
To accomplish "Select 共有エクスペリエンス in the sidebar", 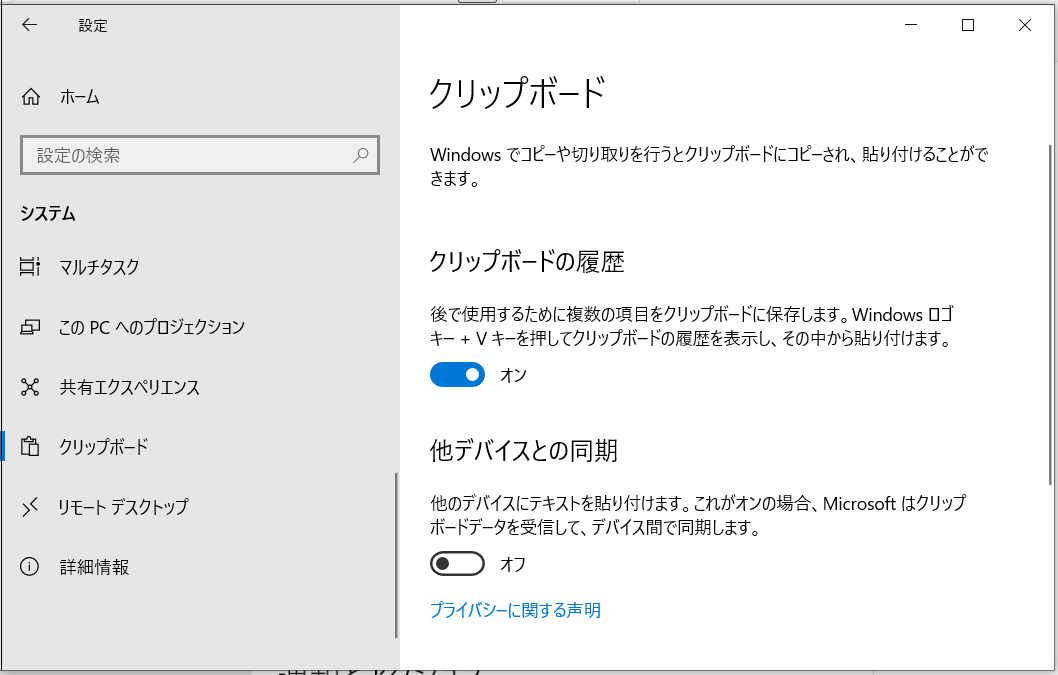I will [x=129, y=387].
